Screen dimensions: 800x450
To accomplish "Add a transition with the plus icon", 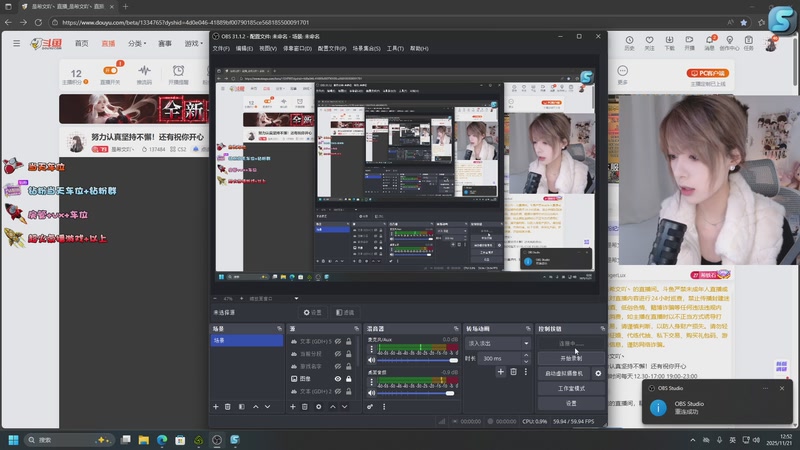I will [x=501, y=372].
